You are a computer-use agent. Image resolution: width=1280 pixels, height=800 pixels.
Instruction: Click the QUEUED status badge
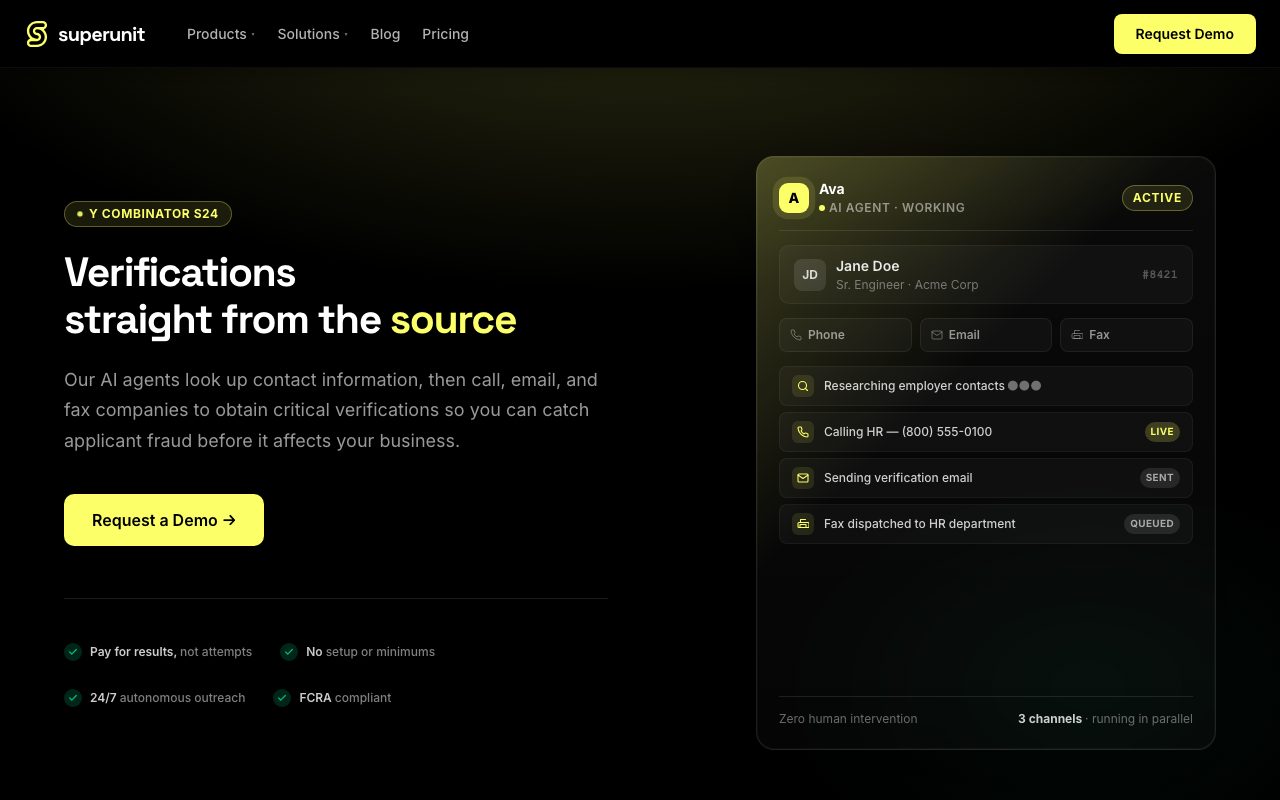1152,524
